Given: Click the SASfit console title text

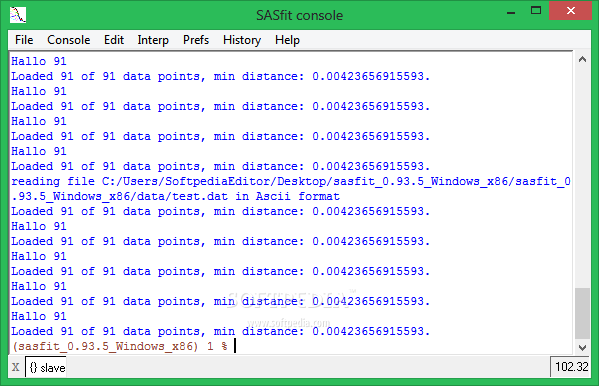Looking at the screenshot, I should pyautogui.click(x=300, y=15).
